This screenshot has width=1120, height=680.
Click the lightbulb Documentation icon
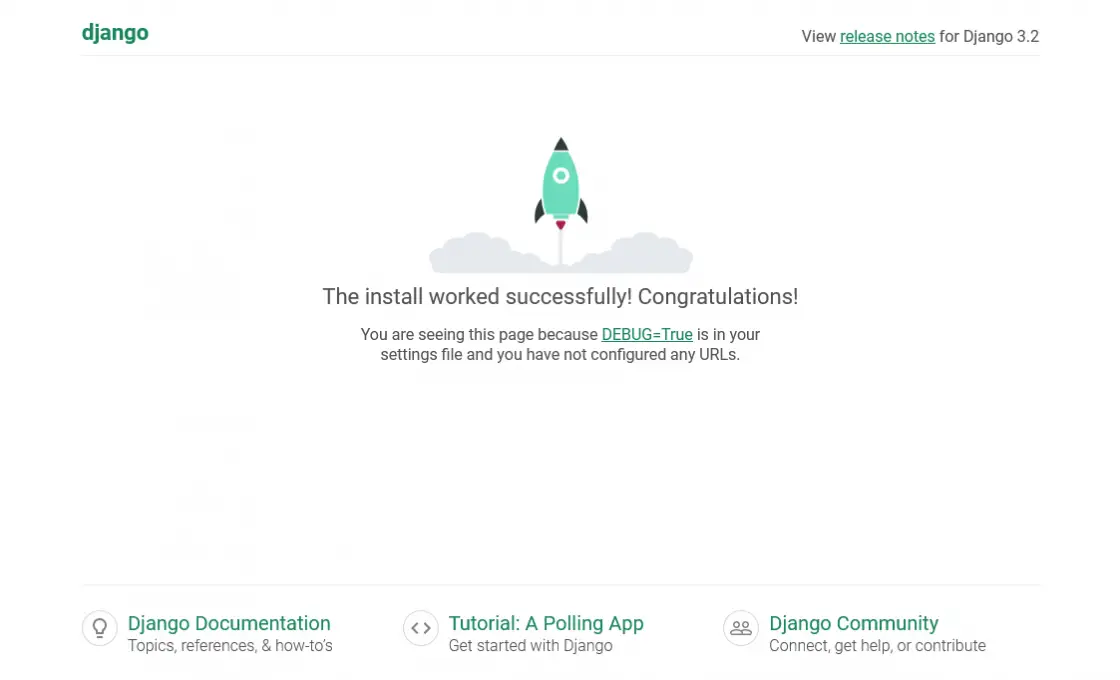100,629
